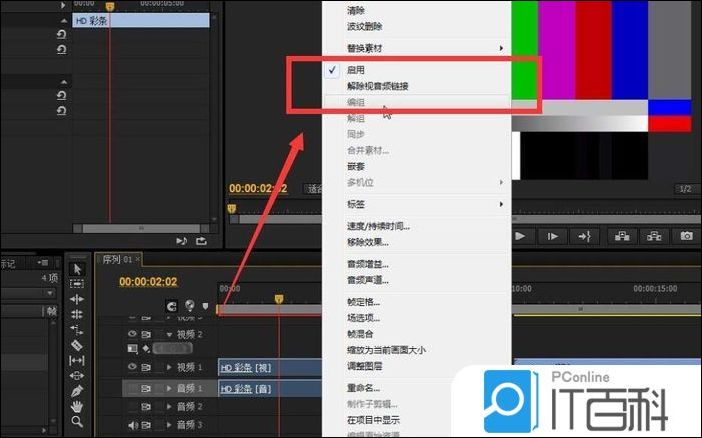
Task: Click display style icon under 视频 2
Action: pos(133,348)
